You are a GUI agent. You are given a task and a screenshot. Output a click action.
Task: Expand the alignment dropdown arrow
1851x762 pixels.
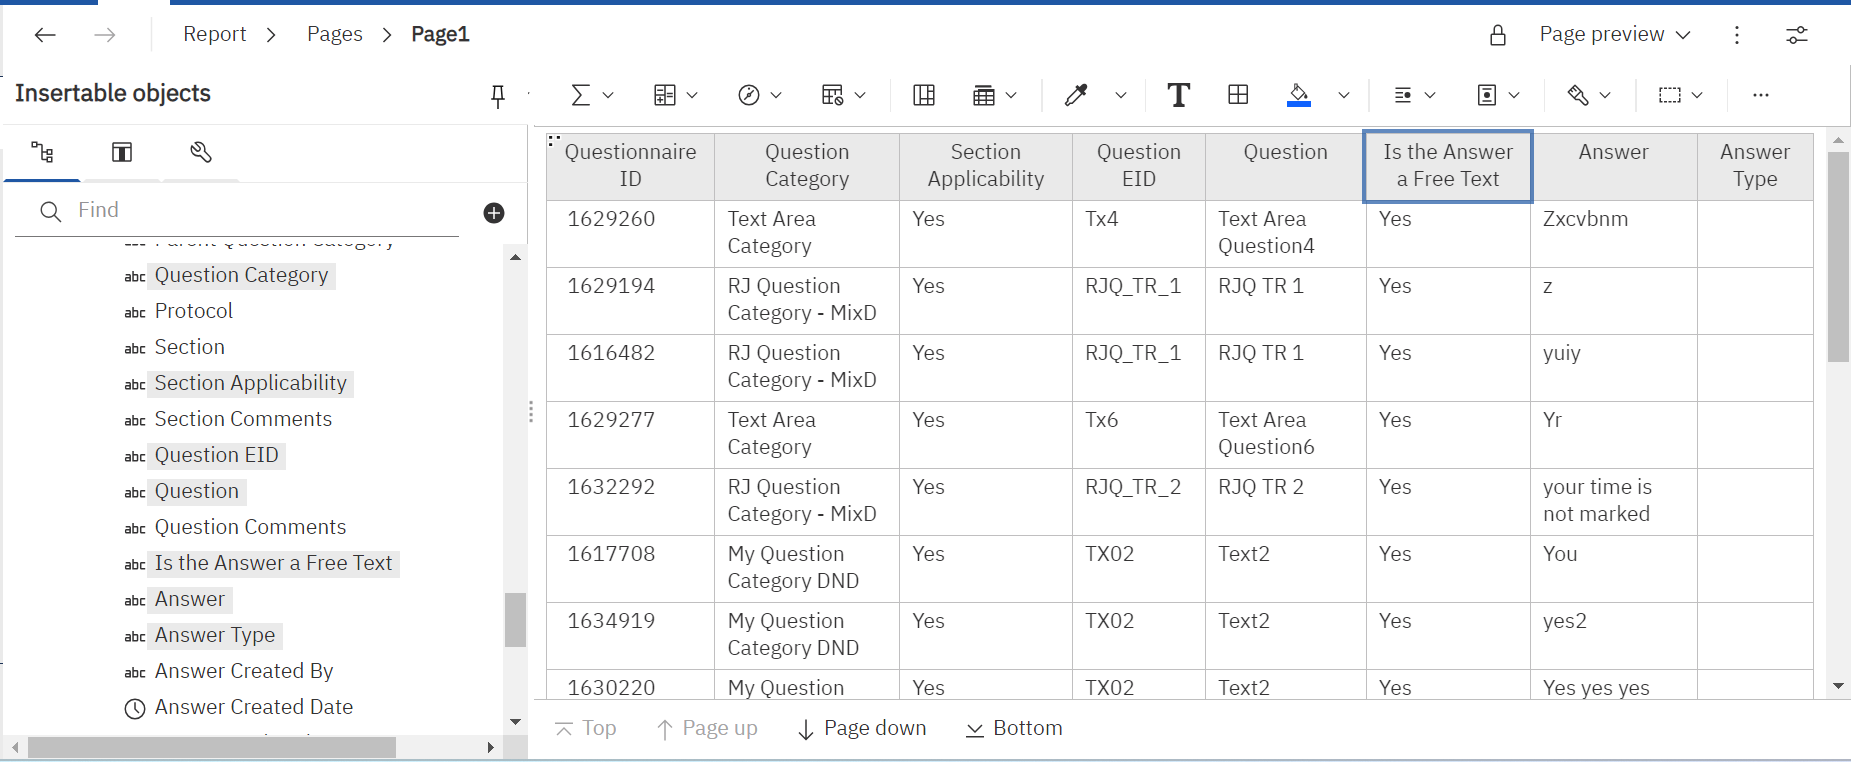1430,95
